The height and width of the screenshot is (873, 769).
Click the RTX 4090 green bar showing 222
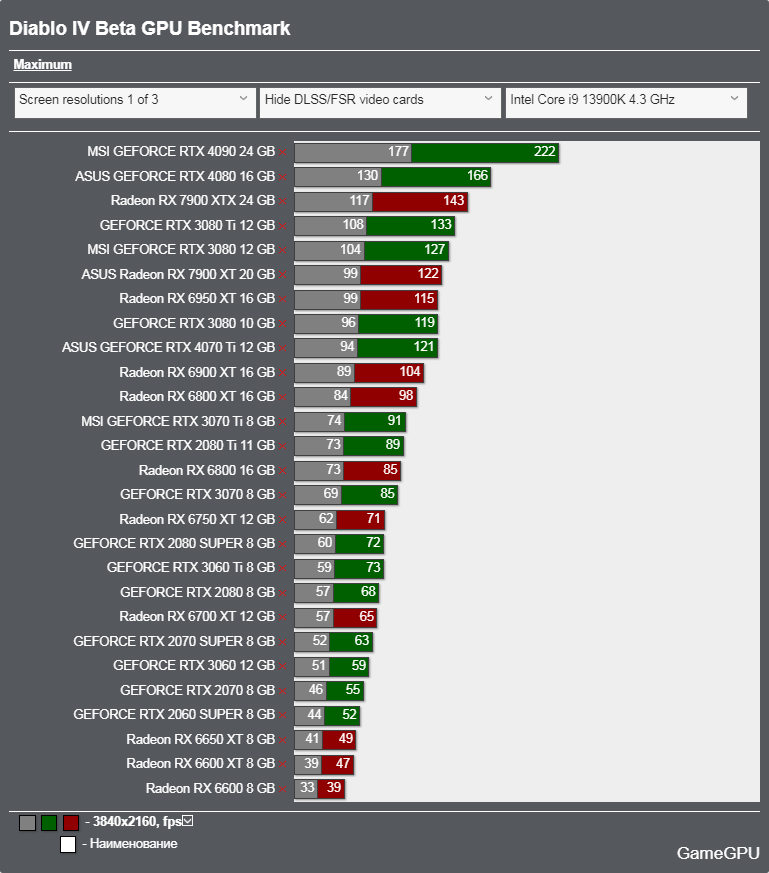coord(485,152)
